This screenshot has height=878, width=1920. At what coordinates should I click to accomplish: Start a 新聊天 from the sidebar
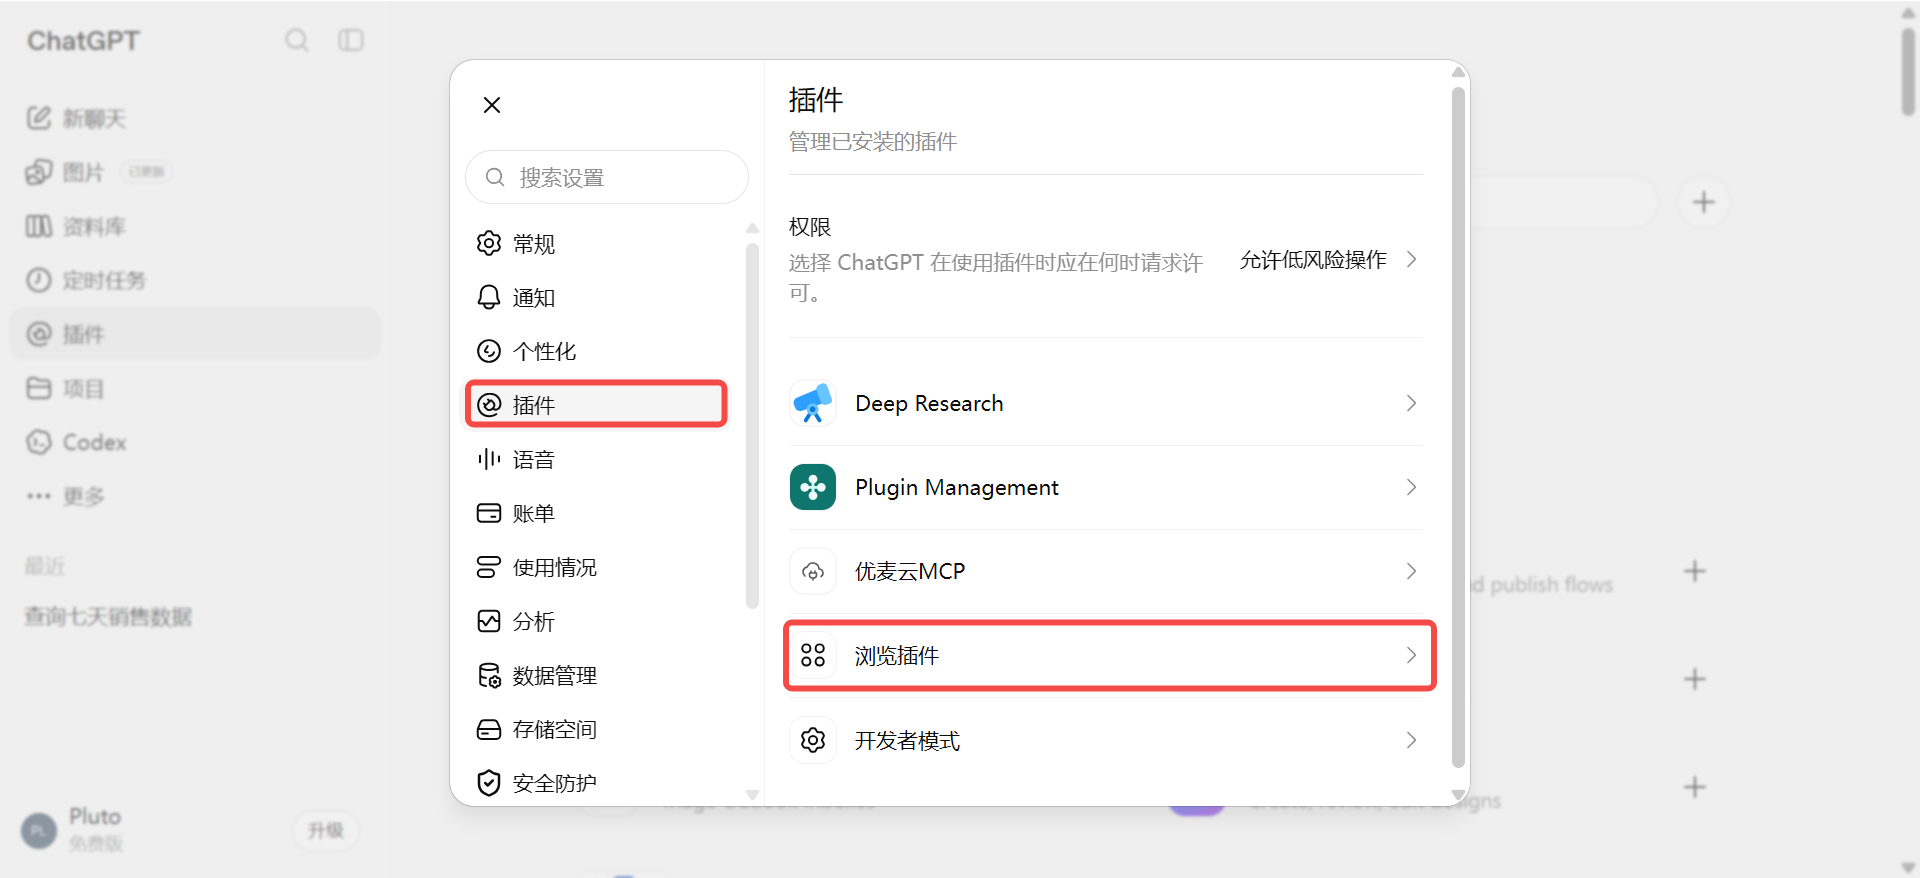(195, 118)
